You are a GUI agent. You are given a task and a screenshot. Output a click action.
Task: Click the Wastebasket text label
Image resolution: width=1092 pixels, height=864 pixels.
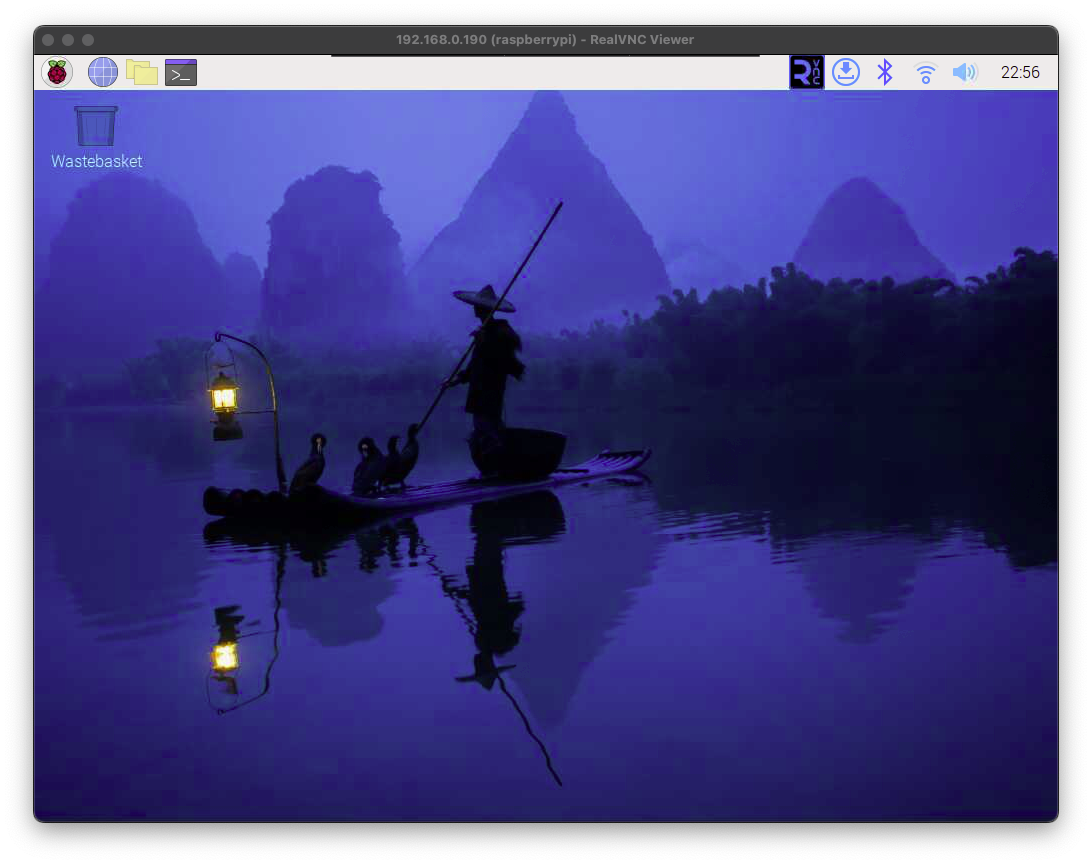pyautogui.click(x=97, y=161)
